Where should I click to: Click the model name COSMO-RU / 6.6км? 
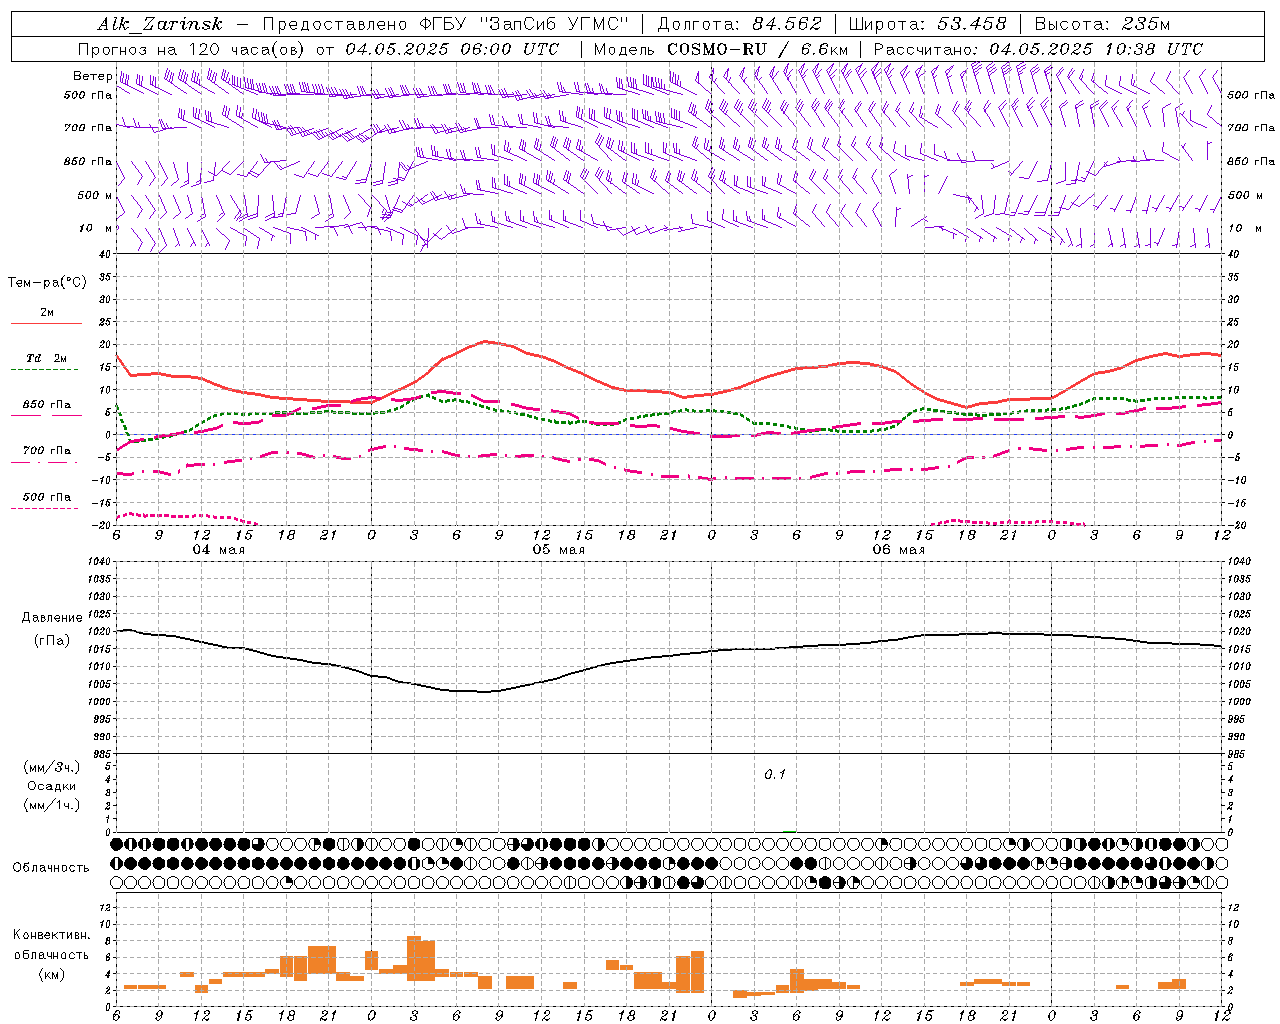757,49
